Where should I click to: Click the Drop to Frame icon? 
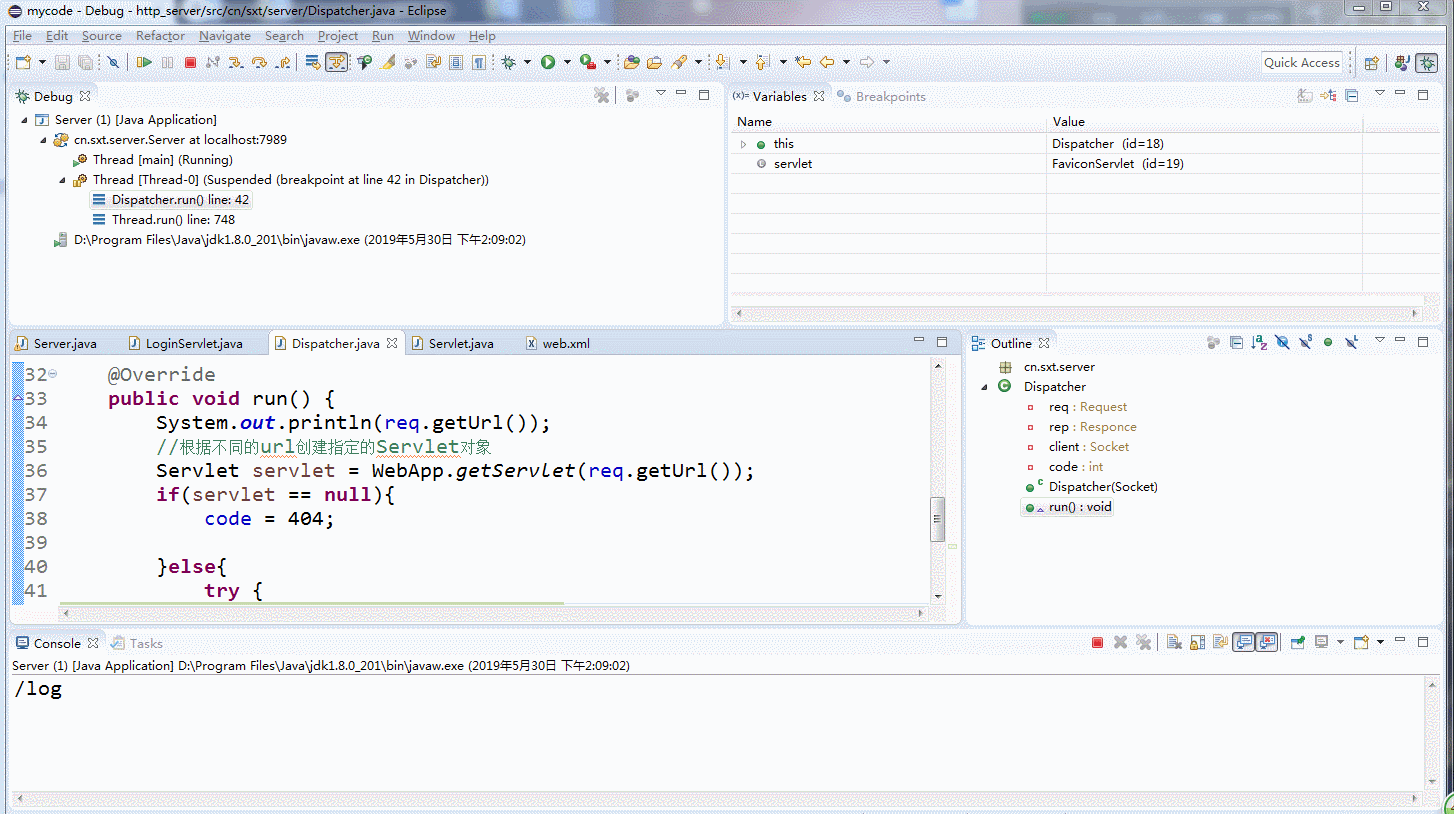pos(313,62)
